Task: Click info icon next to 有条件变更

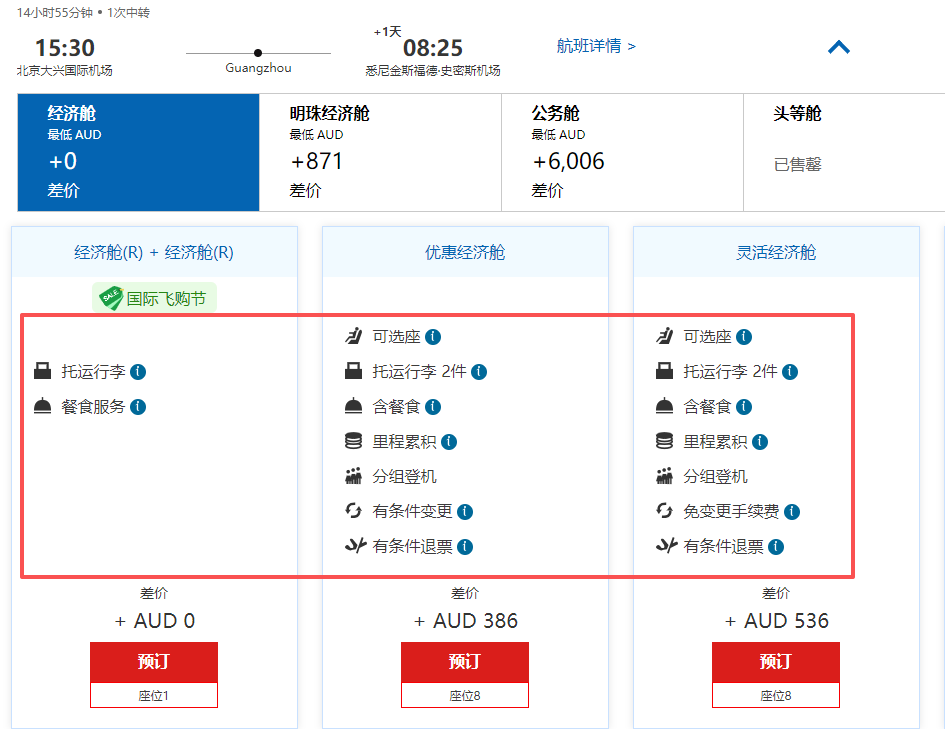Action: (x=465, y=512)
